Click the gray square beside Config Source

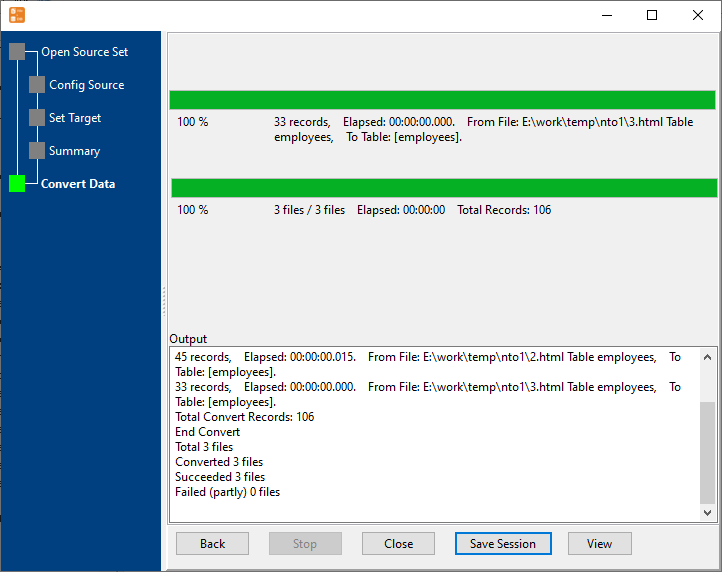(37, 85)
